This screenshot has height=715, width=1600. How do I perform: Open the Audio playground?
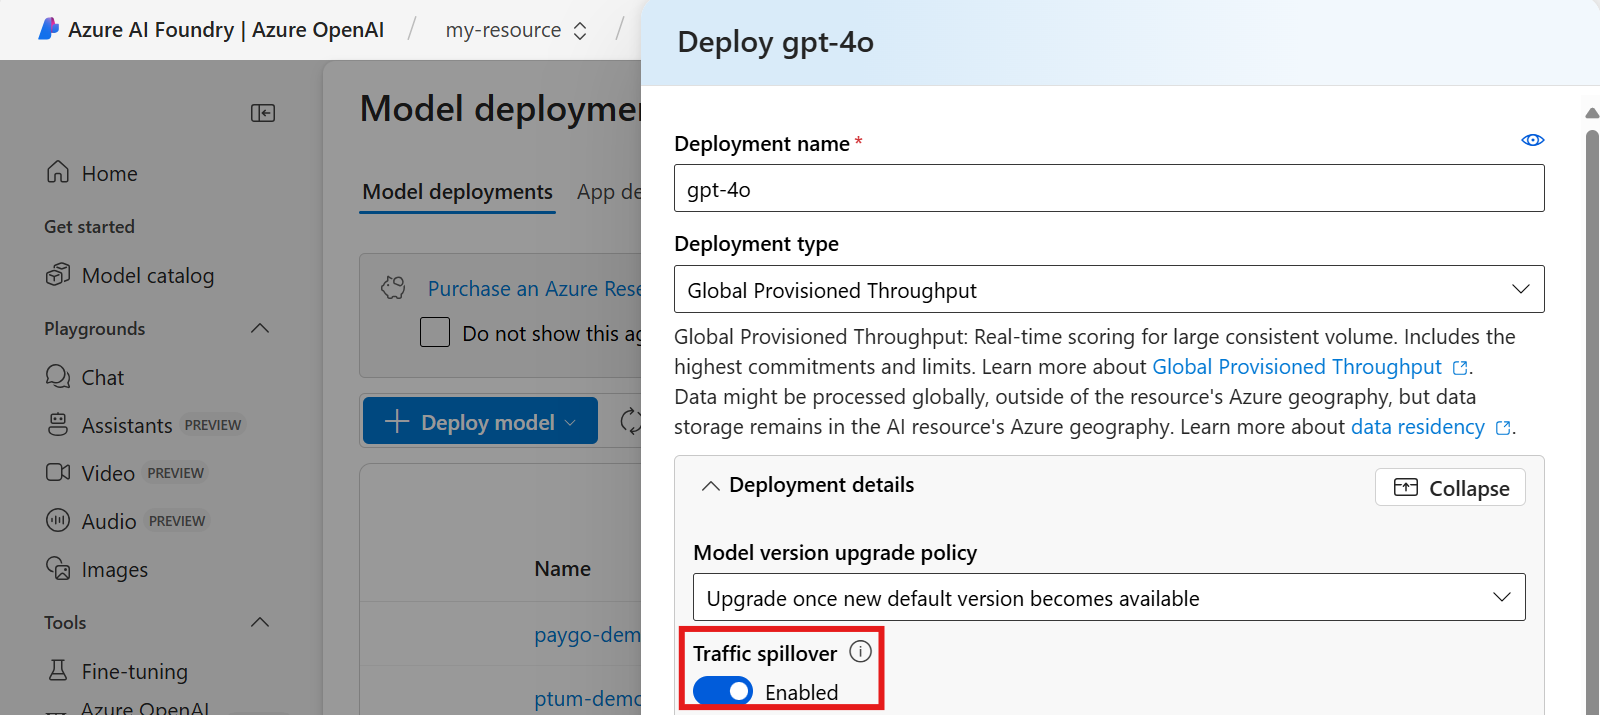[x=108, y=522]
